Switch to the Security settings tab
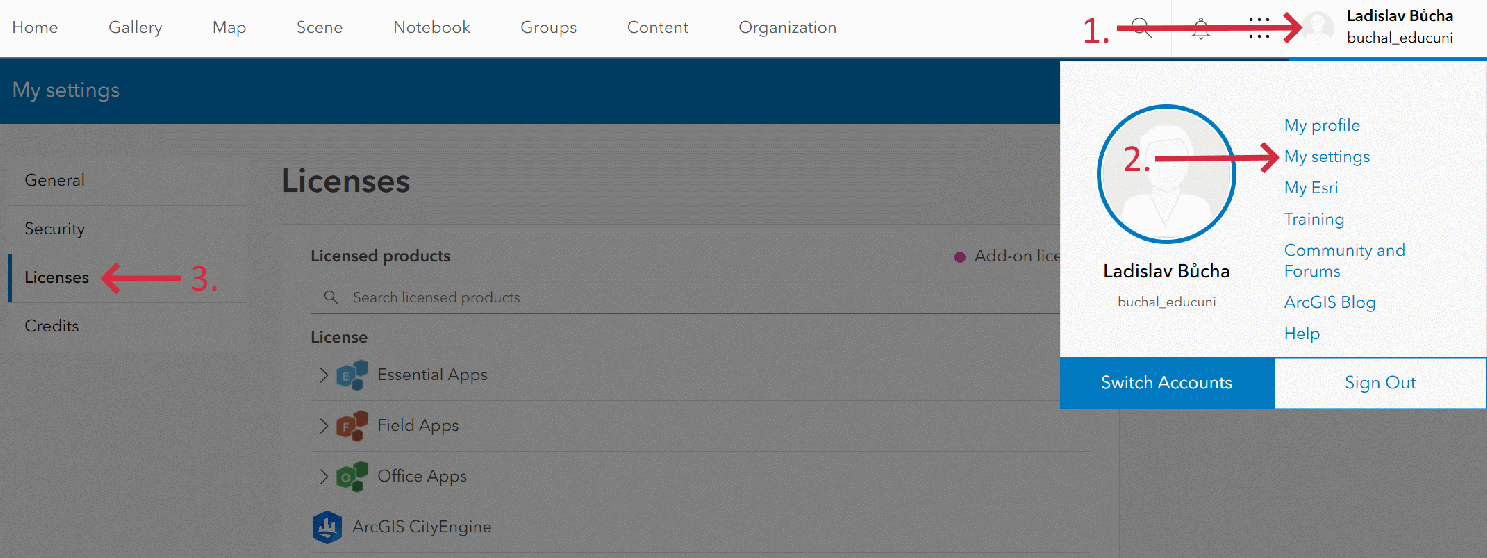This screenshot has height=558, width=1487. [54, 229]
